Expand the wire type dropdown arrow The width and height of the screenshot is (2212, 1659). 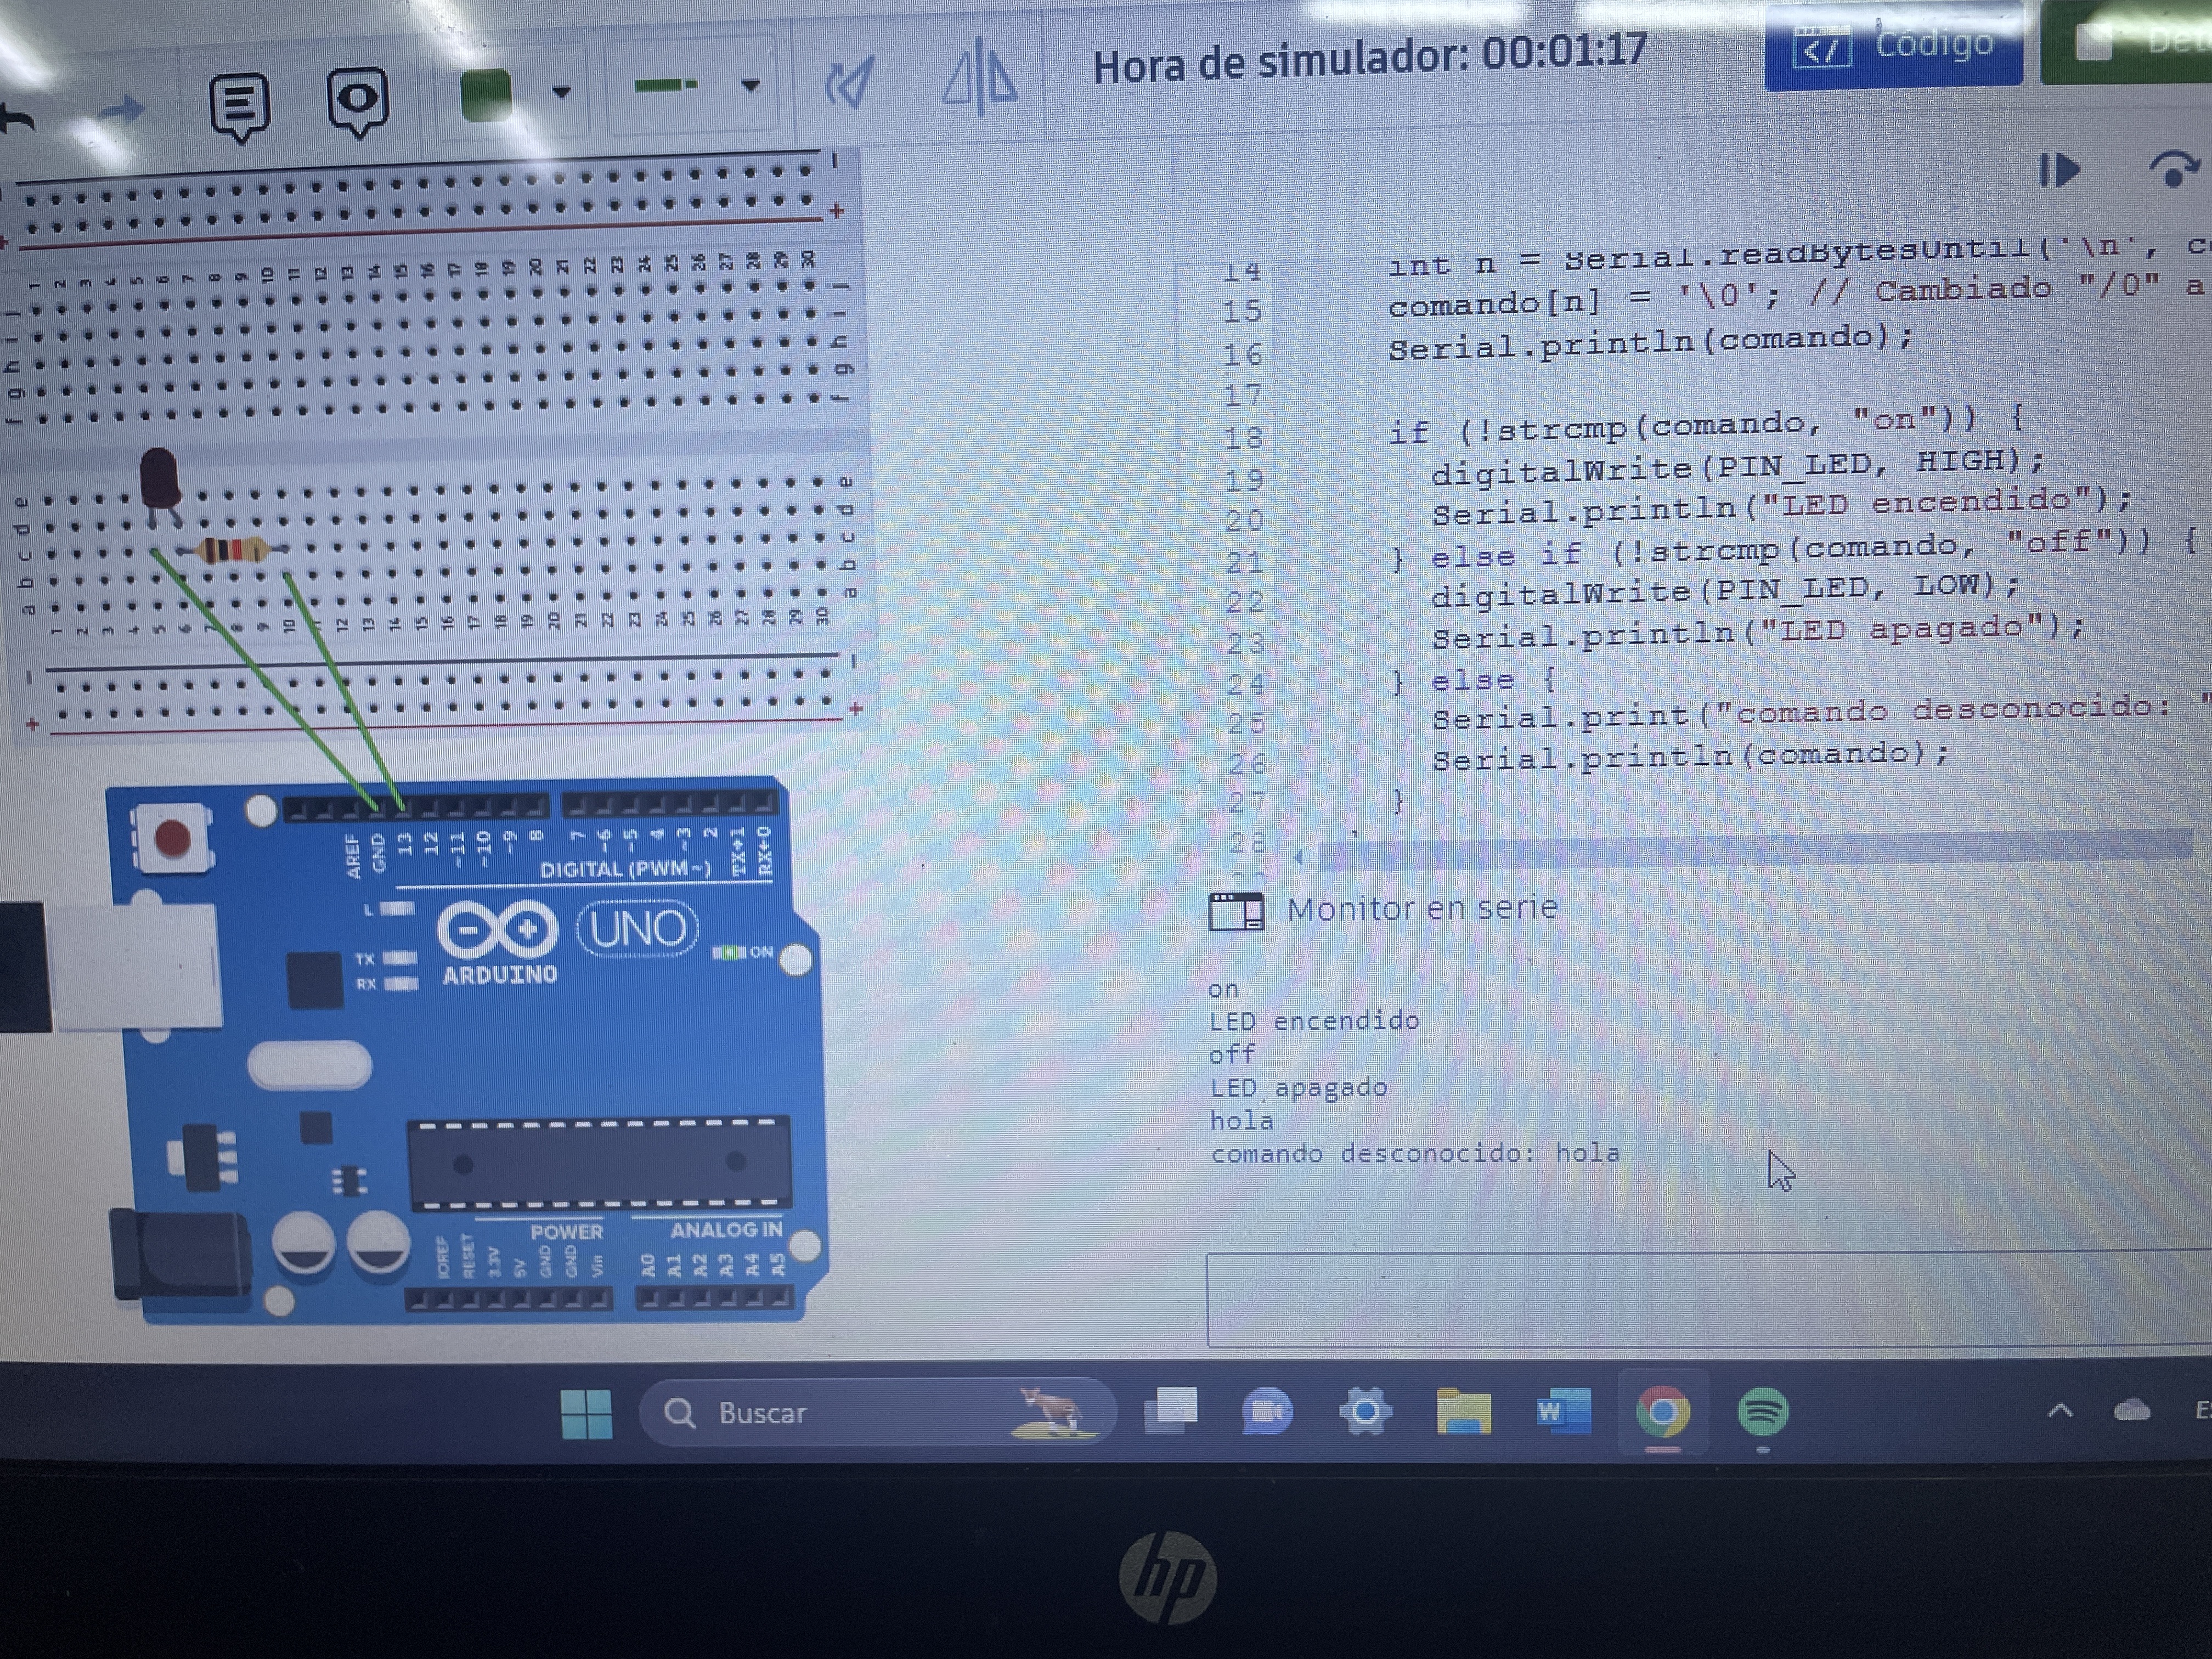pos(750,86)
